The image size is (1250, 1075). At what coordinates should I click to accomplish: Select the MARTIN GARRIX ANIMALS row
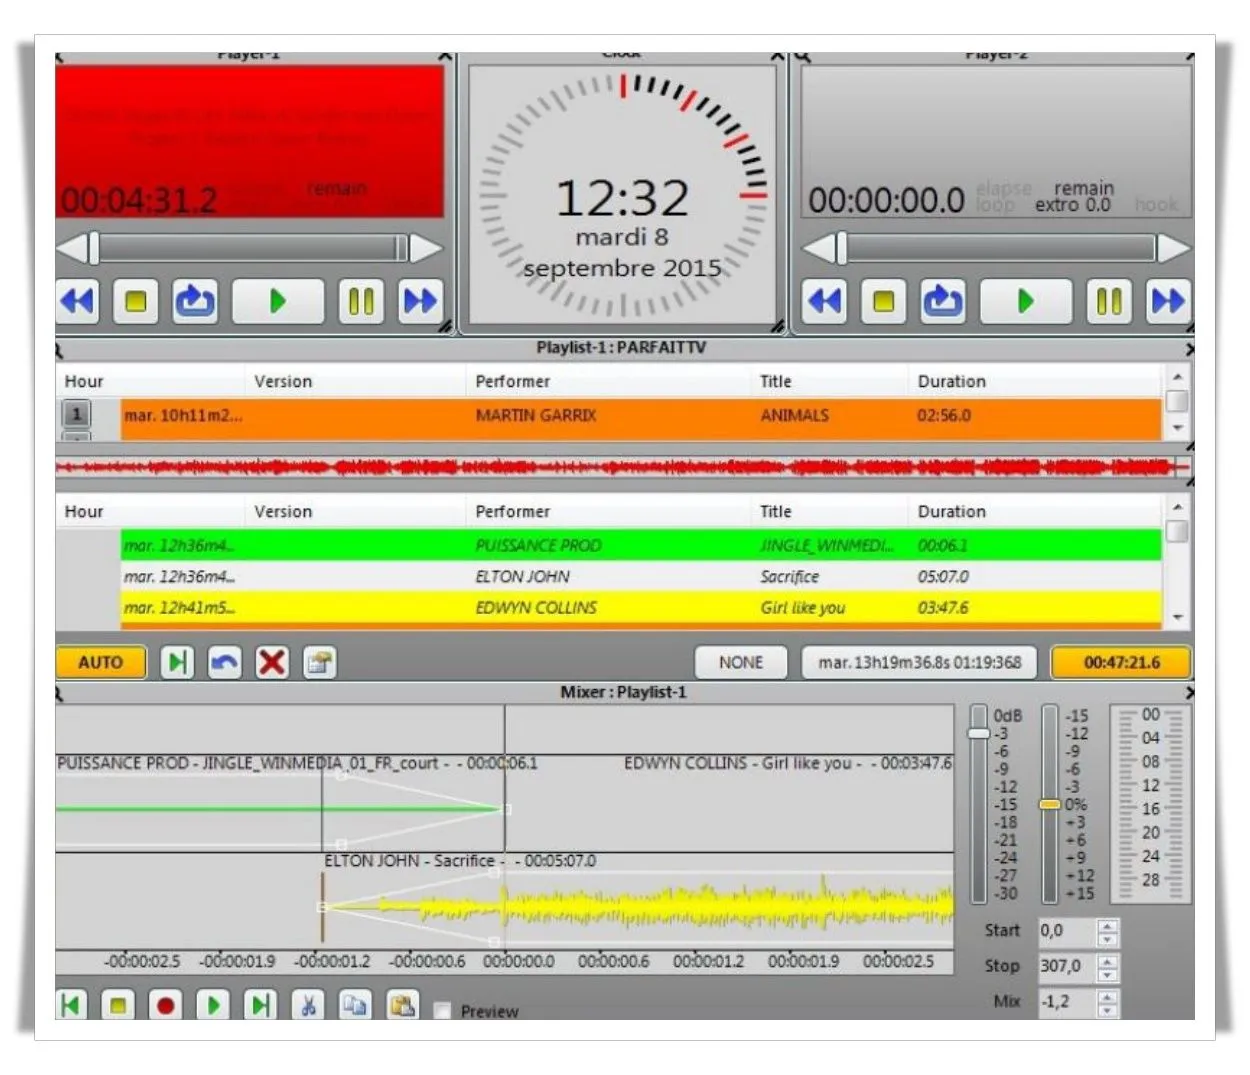[641, 417]
